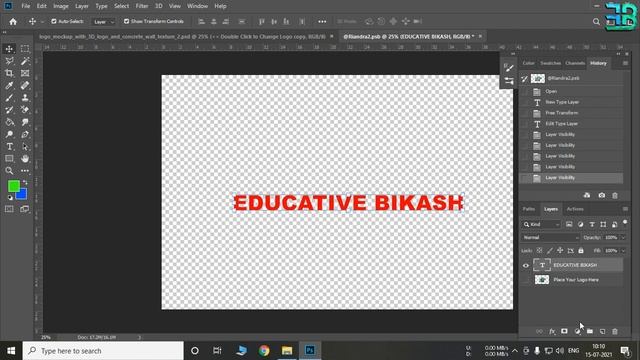
Task: Show the Place Your Logo Here layer
Action: coord(526,280)
